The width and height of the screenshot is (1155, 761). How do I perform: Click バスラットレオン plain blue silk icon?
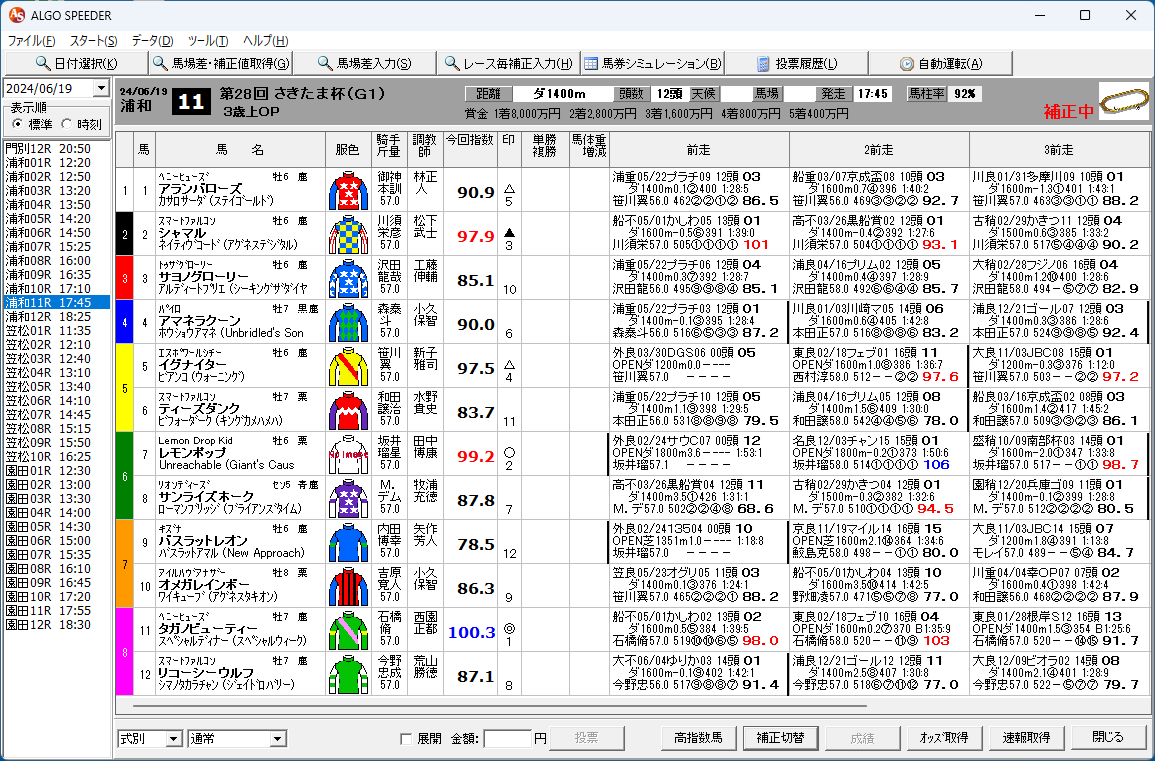coord(348,543)
